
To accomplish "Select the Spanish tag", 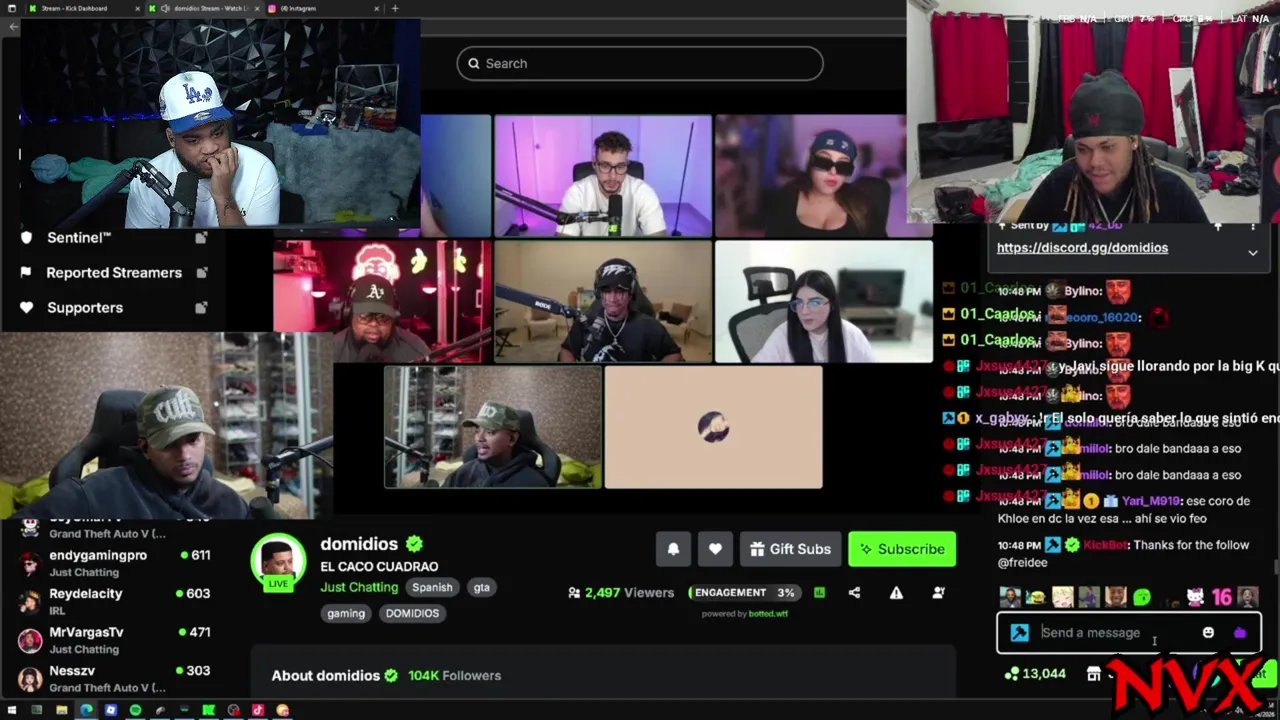I will (432, 587).
